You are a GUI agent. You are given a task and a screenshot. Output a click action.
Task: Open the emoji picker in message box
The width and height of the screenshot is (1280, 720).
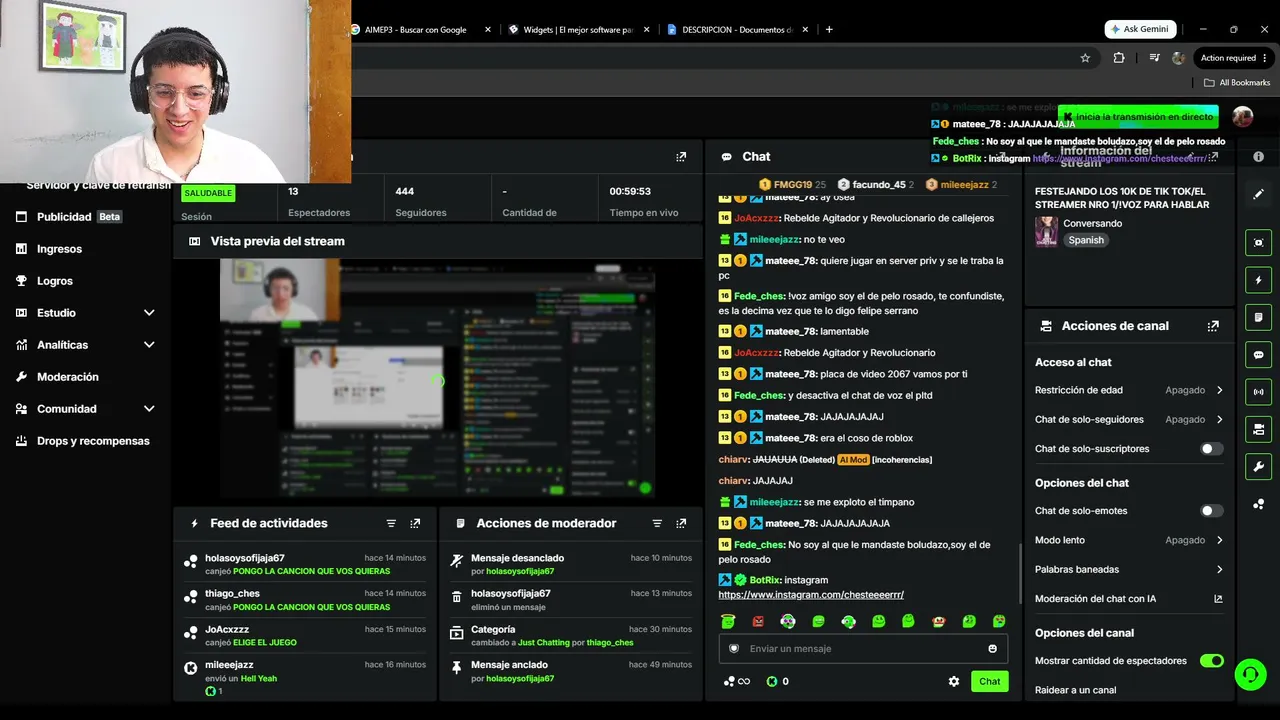tap(993, 649)
